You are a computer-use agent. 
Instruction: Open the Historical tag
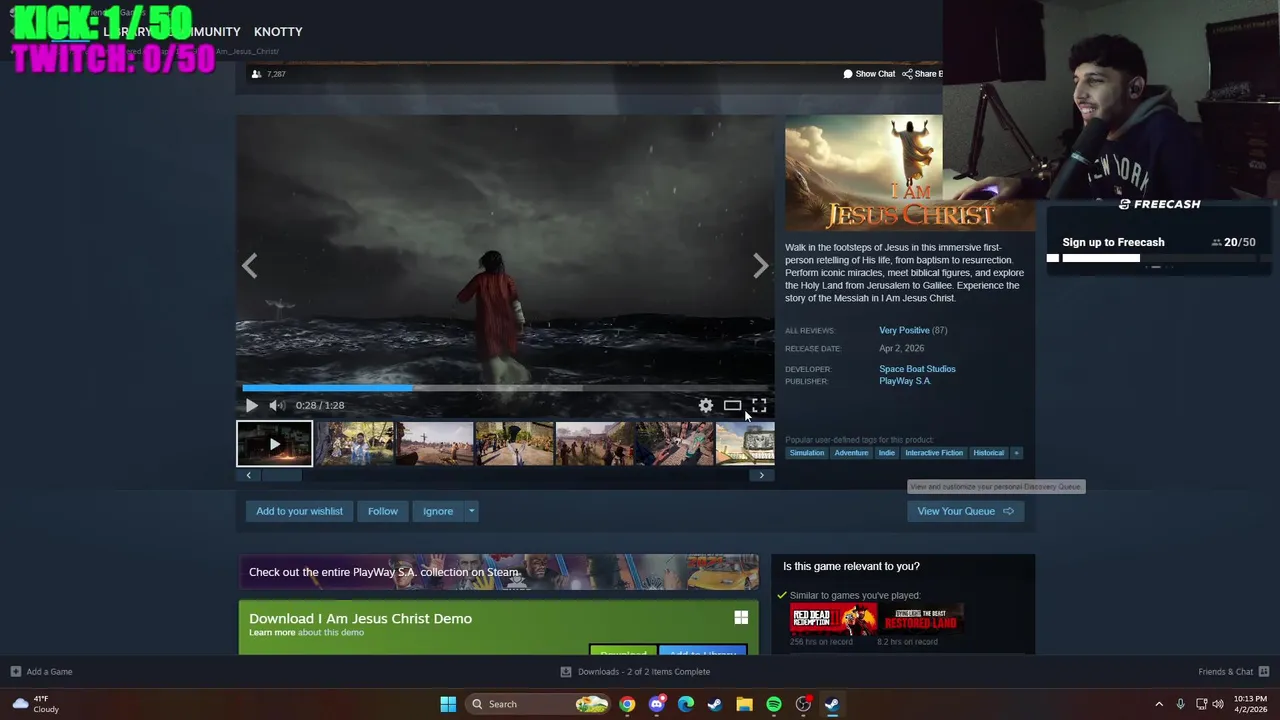tap(989, 453)
